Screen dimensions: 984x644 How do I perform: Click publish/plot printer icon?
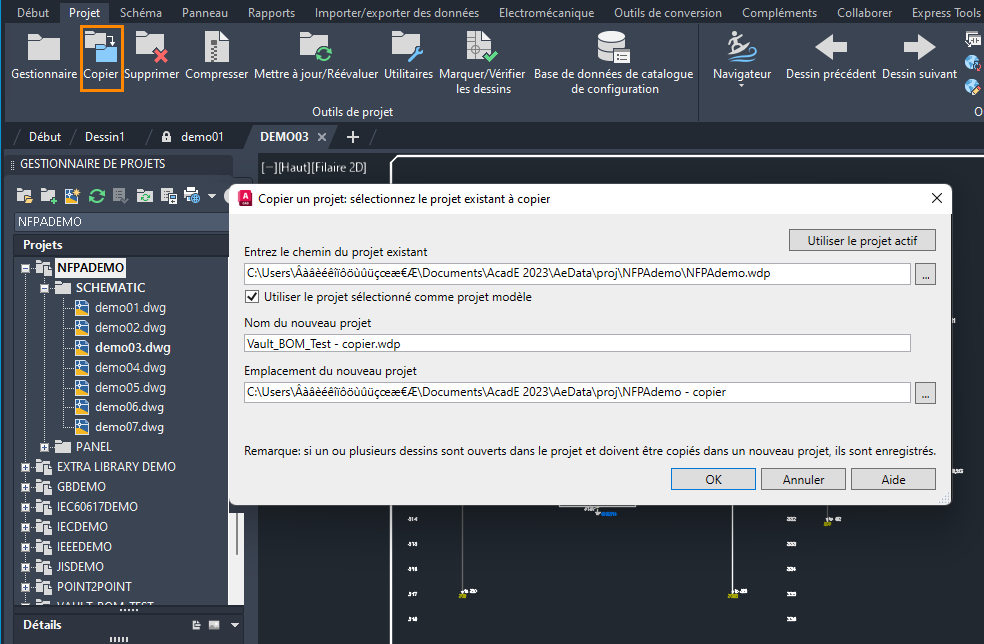[x=192, y=196]
